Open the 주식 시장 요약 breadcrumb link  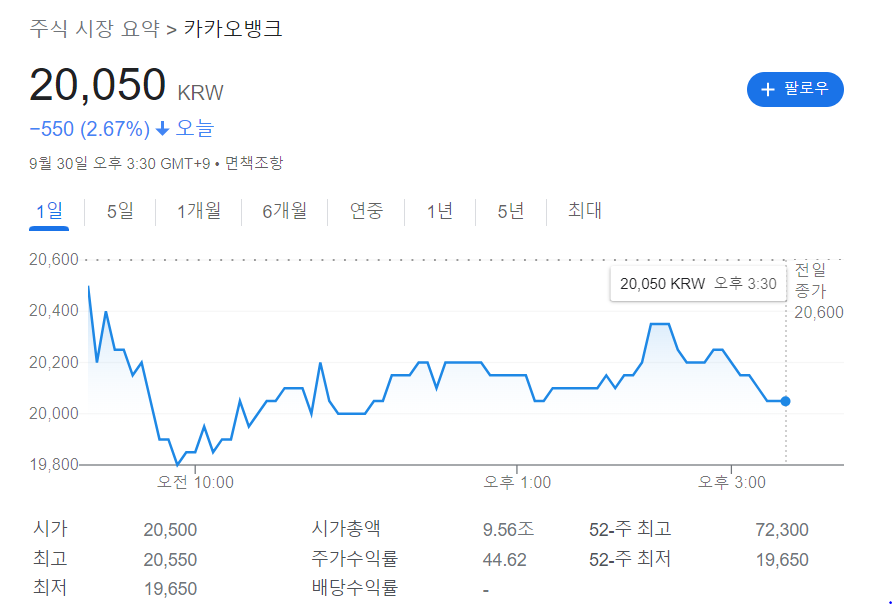[94, 28]
